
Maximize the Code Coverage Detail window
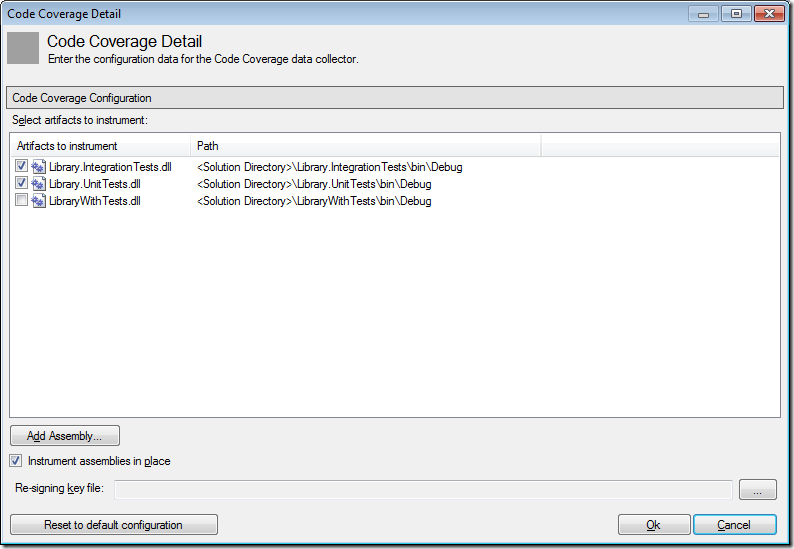[736, 14]
